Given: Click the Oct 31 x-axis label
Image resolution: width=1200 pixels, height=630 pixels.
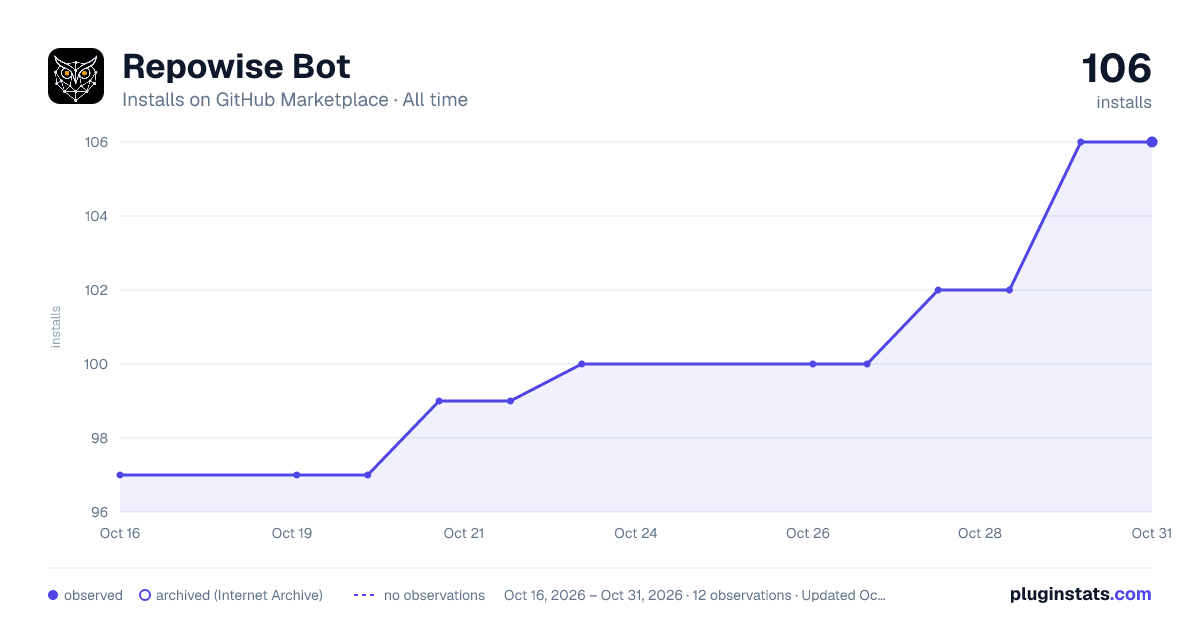Looking at the screenshot, I should (x=1151, y=533).
